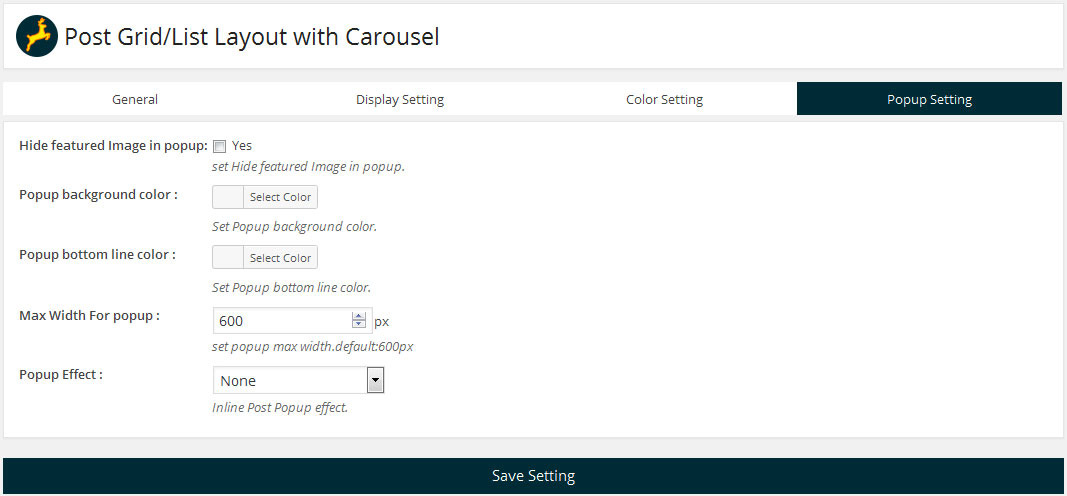Viewport: 1067px width, 496px height.
Task: Switch to the General tab
Action: click(135, 99)
